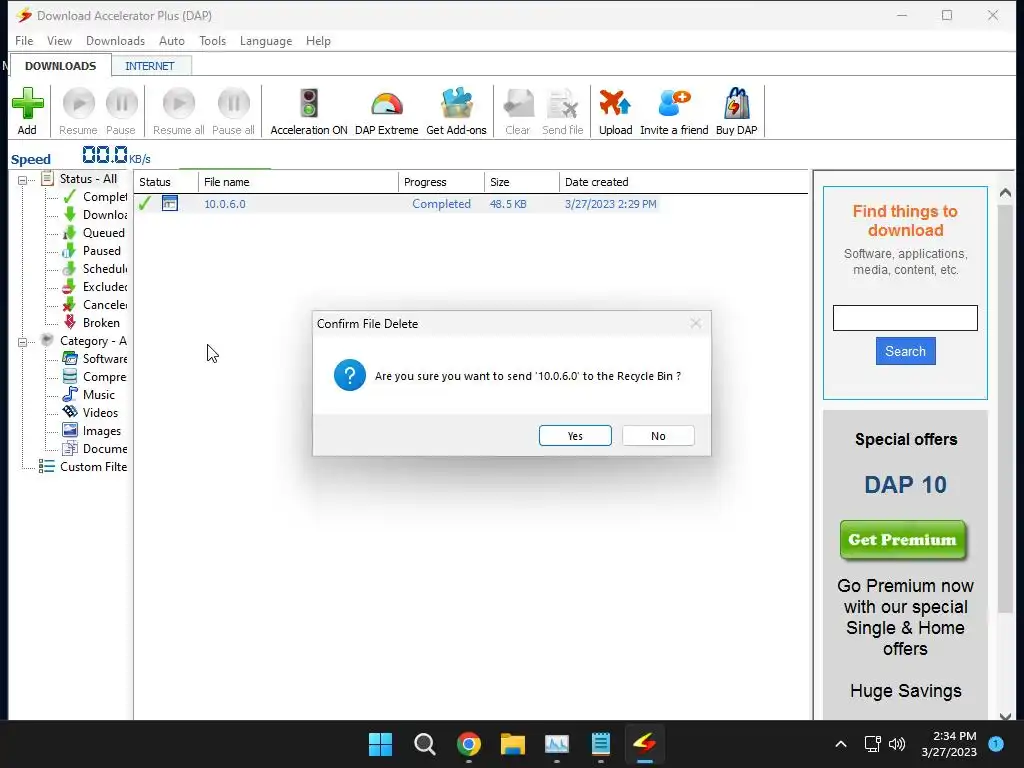This screenshot has height=768, width=1024.
Task: Open taskbar Search icon
Action: click(x=424, y=744)
